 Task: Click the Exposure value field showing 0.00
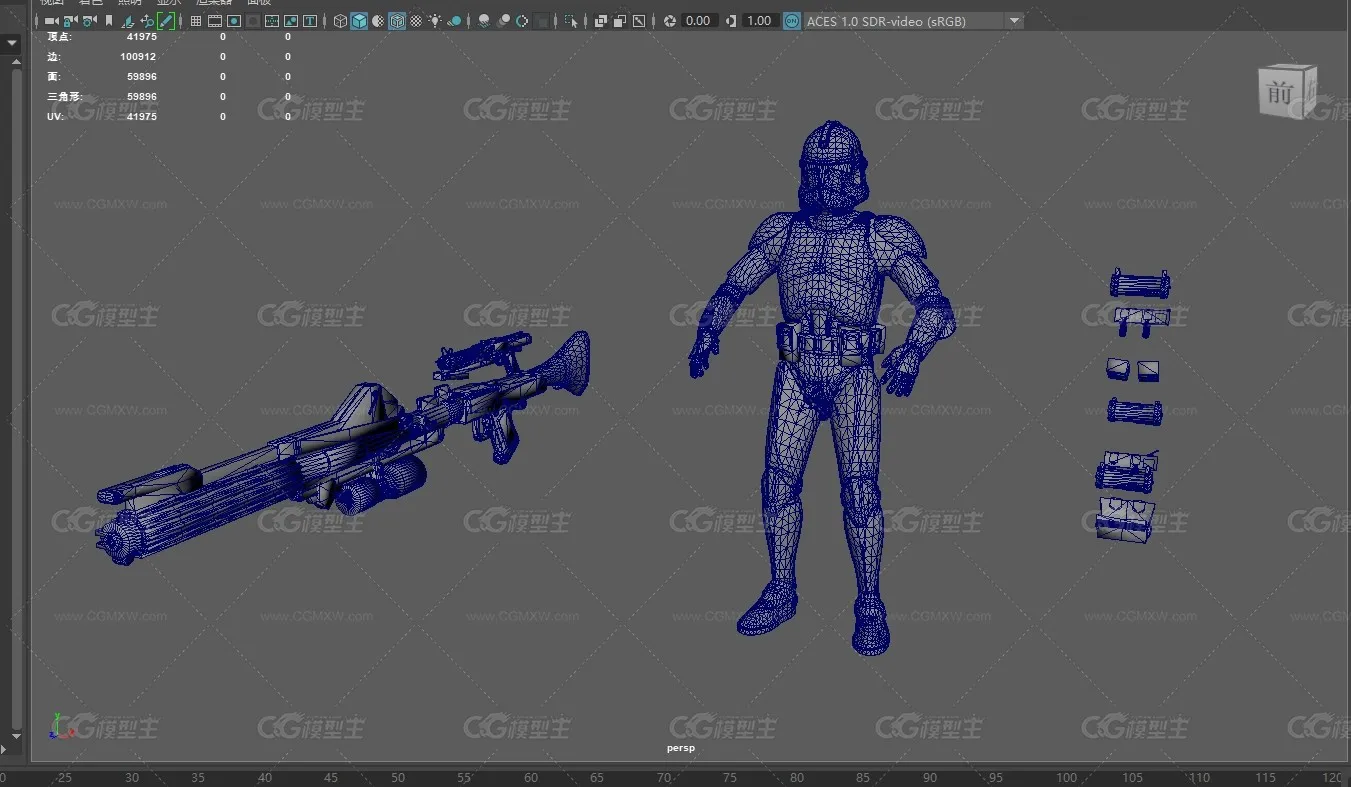pos(698,20)
